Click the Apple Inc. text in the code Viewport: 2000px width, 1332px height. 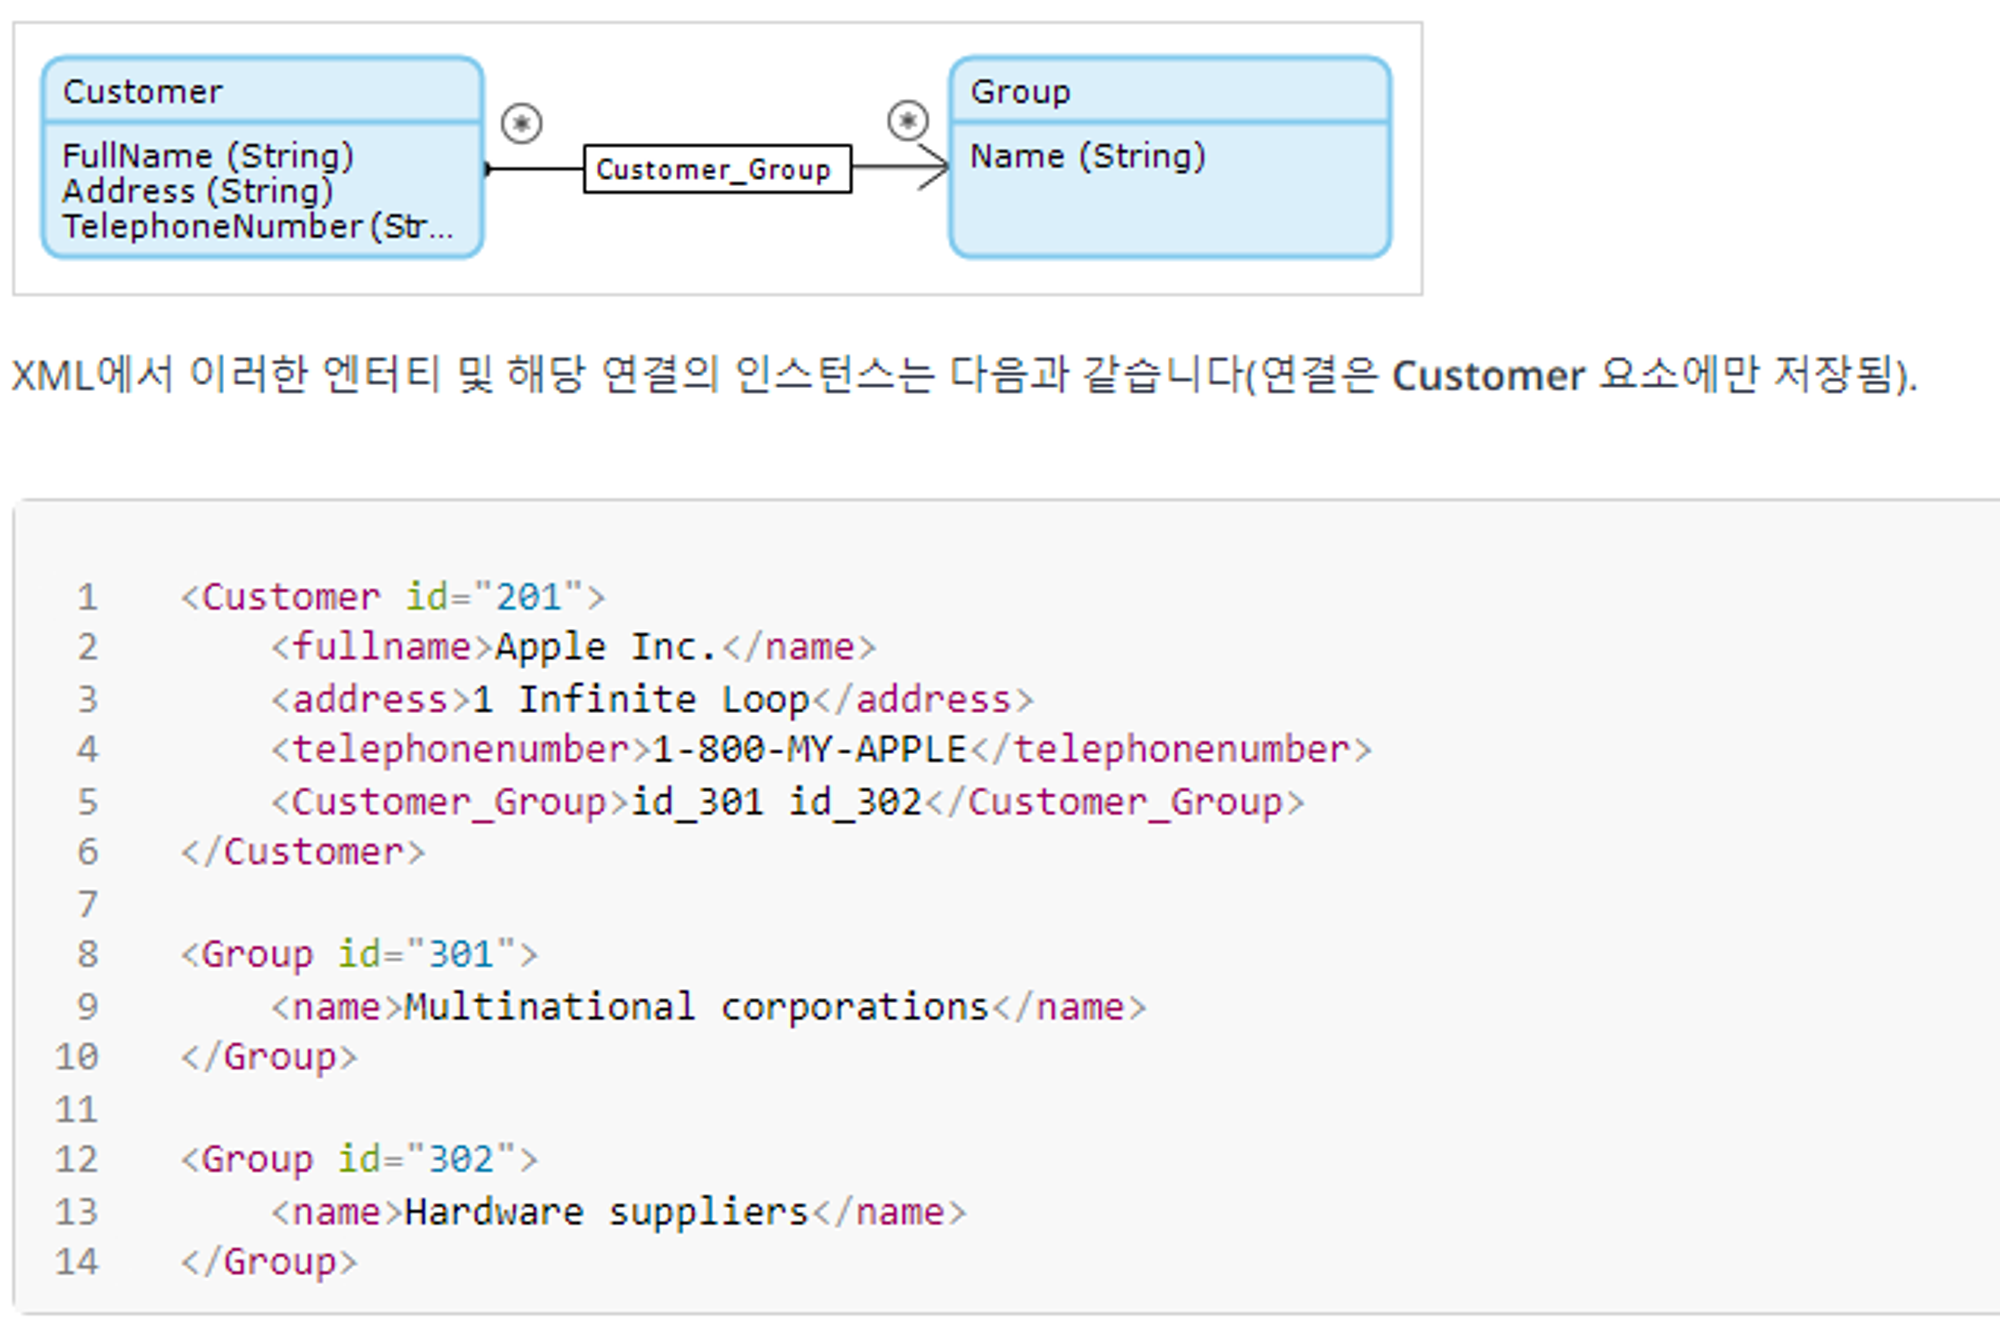[606, 647]
